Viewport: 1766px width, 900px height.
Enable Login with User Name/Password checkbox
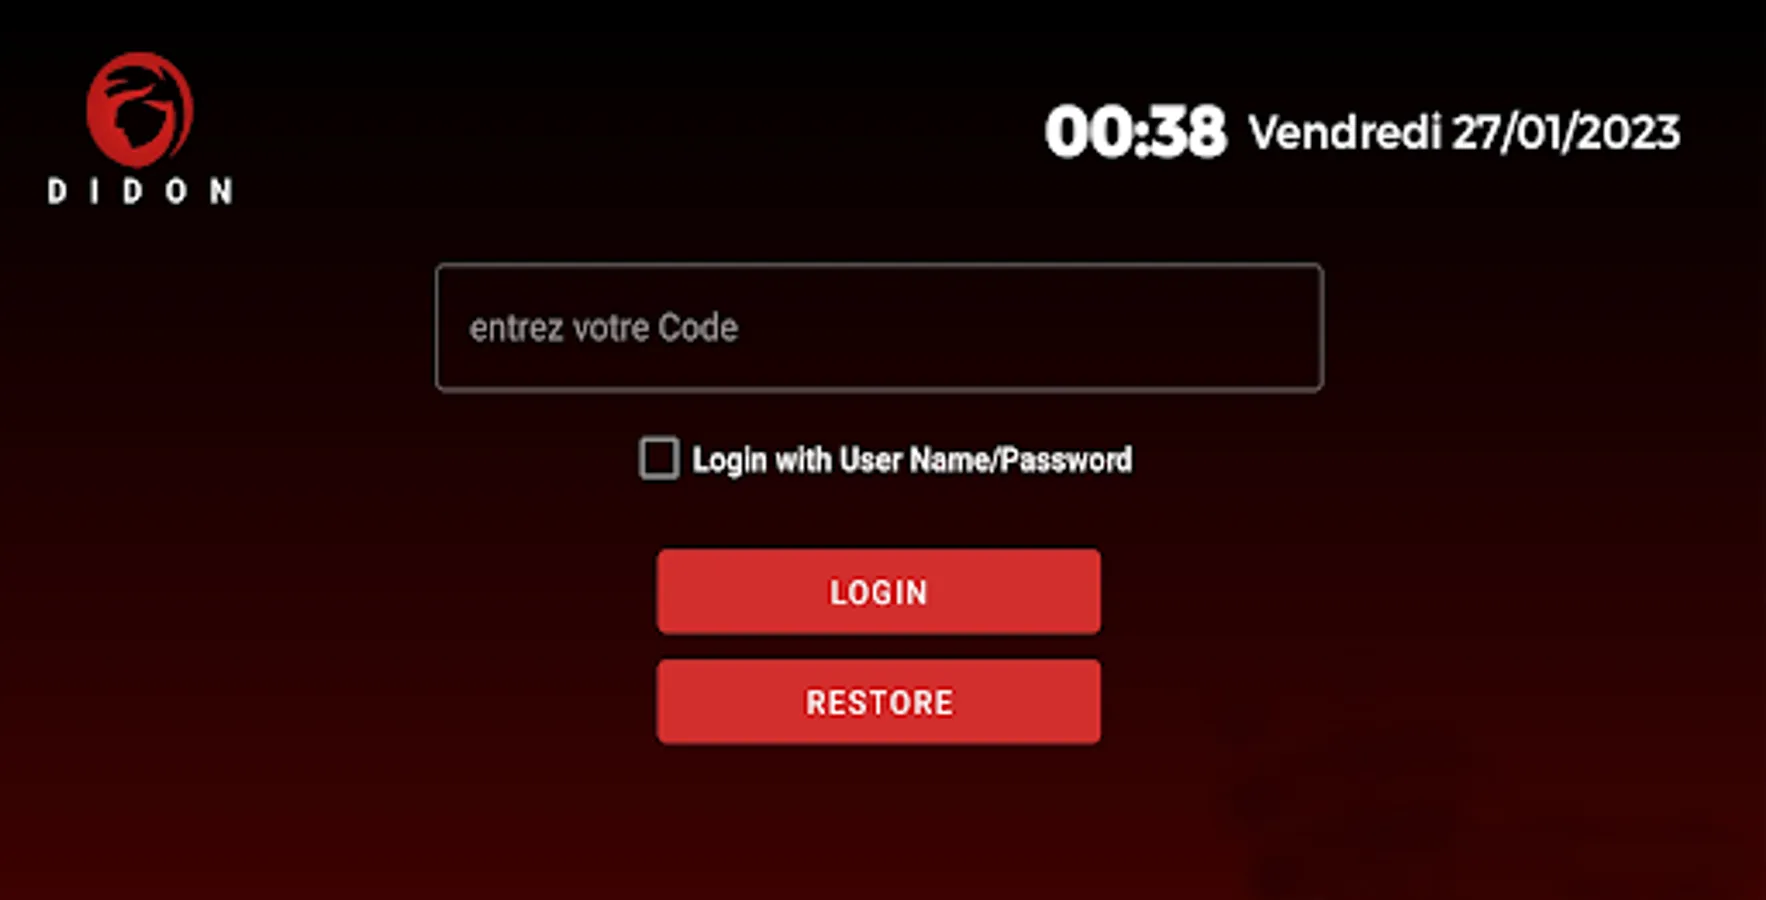click(659, 459)
